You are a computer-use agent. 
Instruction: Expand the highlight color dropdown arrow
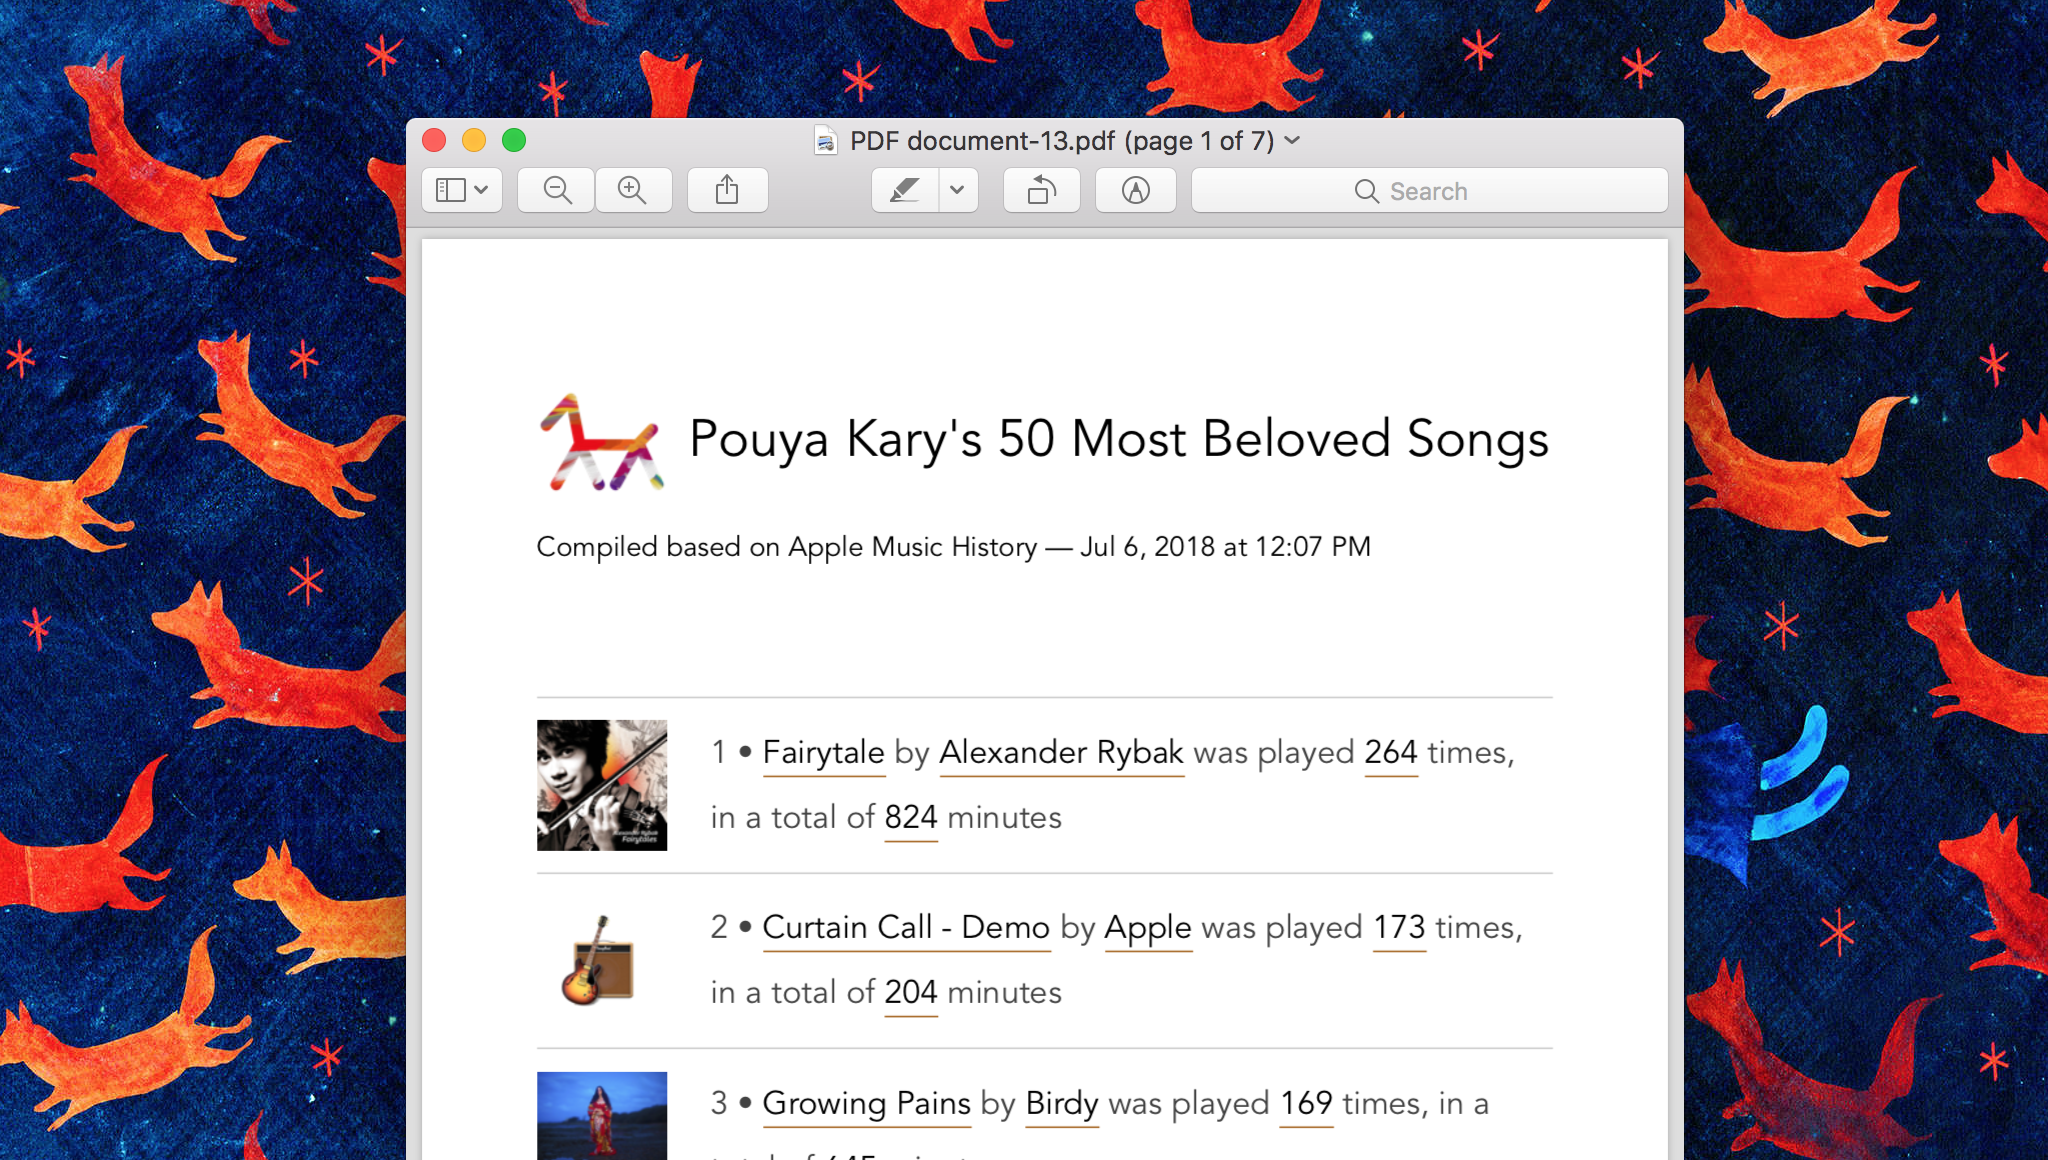(x=958, y=190)
